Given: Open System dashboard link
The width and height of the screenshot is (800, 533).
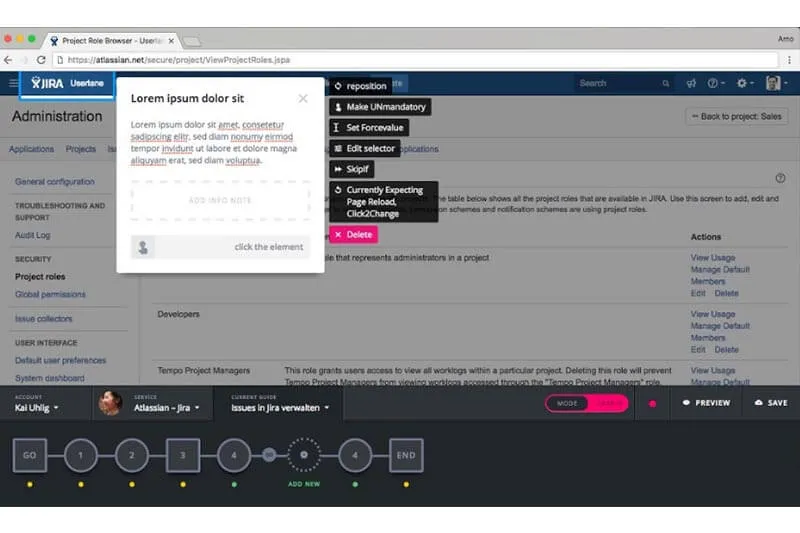Looking at the screenshot, I should click(x=49, y=378).
